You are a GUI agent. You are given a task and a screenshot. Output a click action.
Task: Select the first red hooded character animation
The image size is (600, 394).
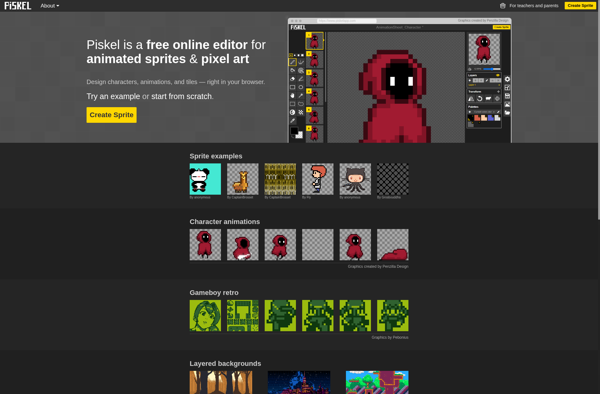(x=205, y=245)
